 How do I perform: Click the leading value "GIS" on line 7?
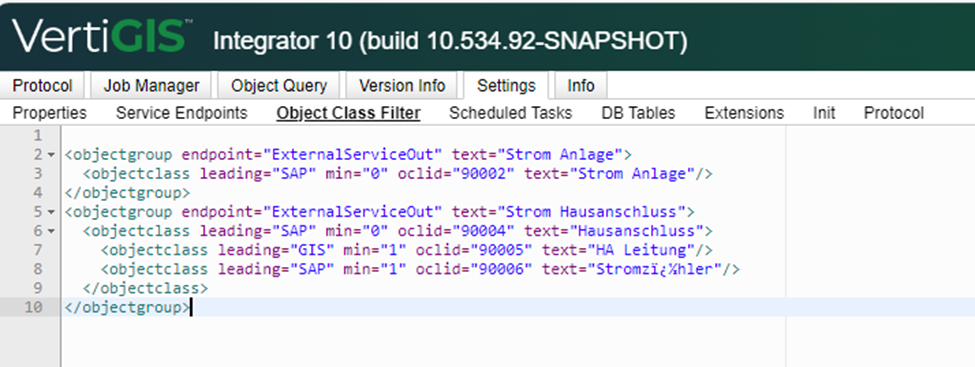[x=313, y=250]
